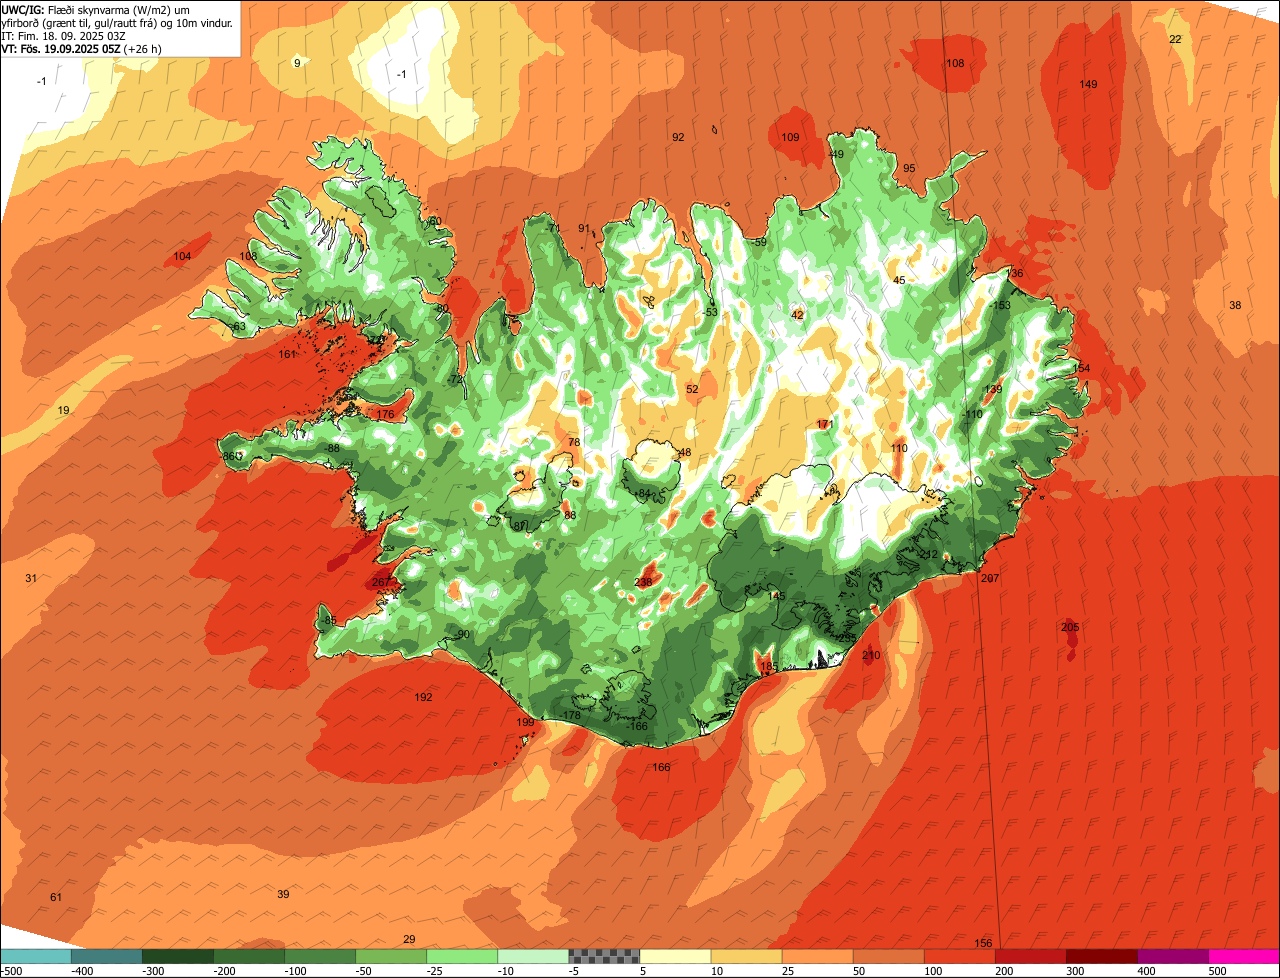Click the -50 to -25 legend swatch
The image size is (1280, 978).
pos(391,956)
